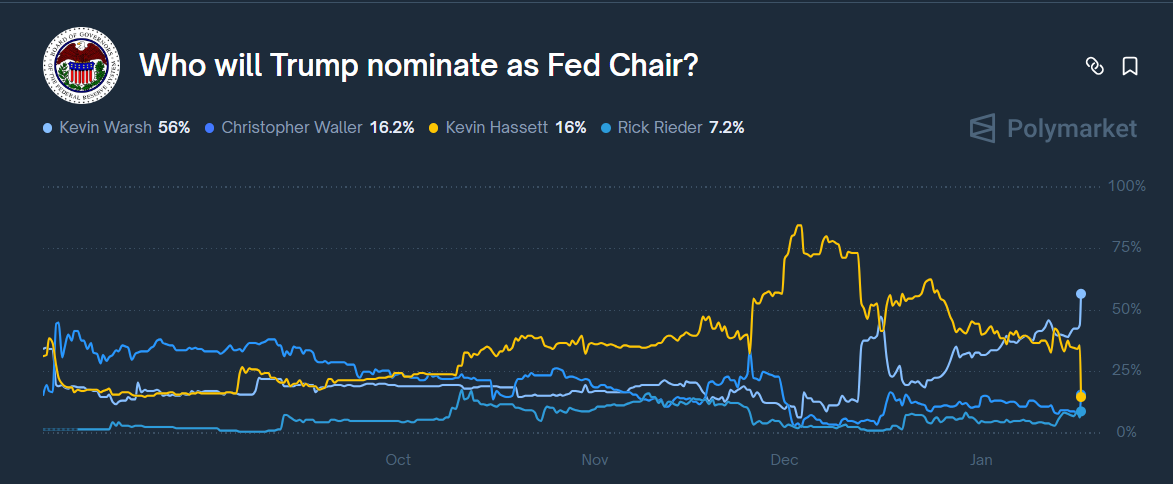Click the Jan label on the time axis
The height and width of the screenshot is (484, 1173).
[x=982, y=460]
